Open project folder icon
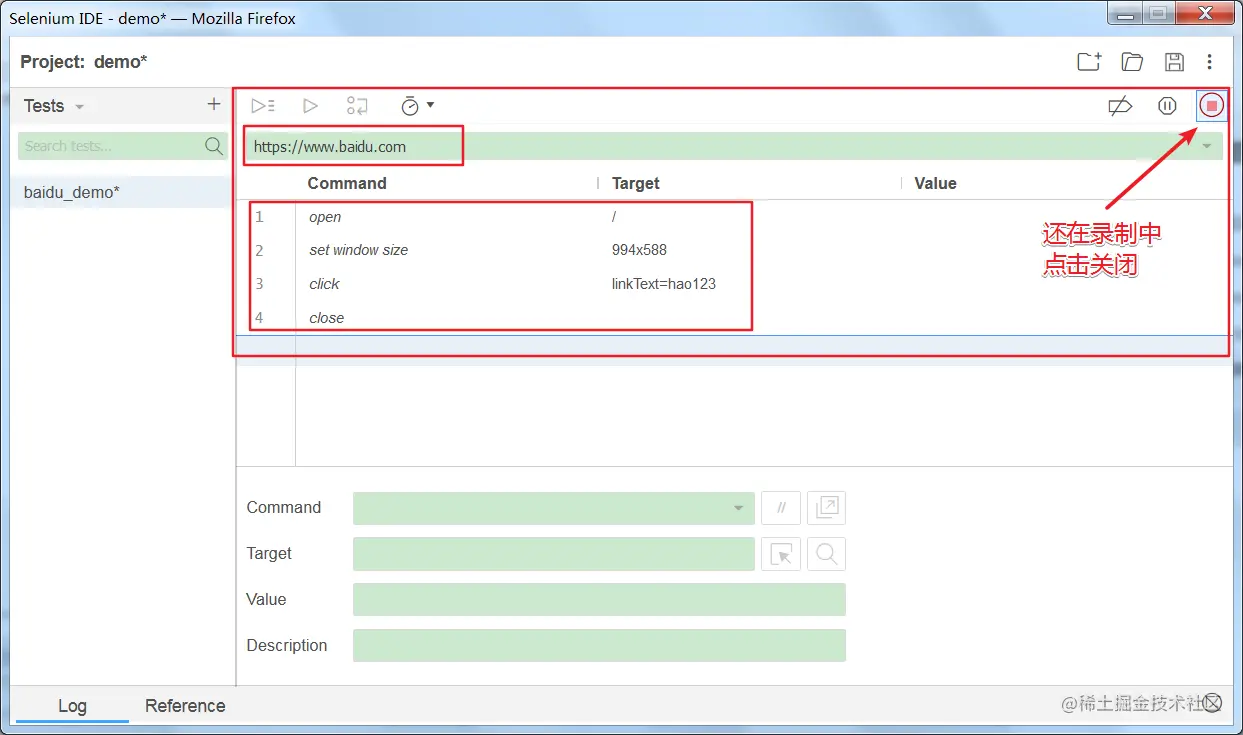This screenshot has width=1243, height=735. click(x=1132, y=62)
